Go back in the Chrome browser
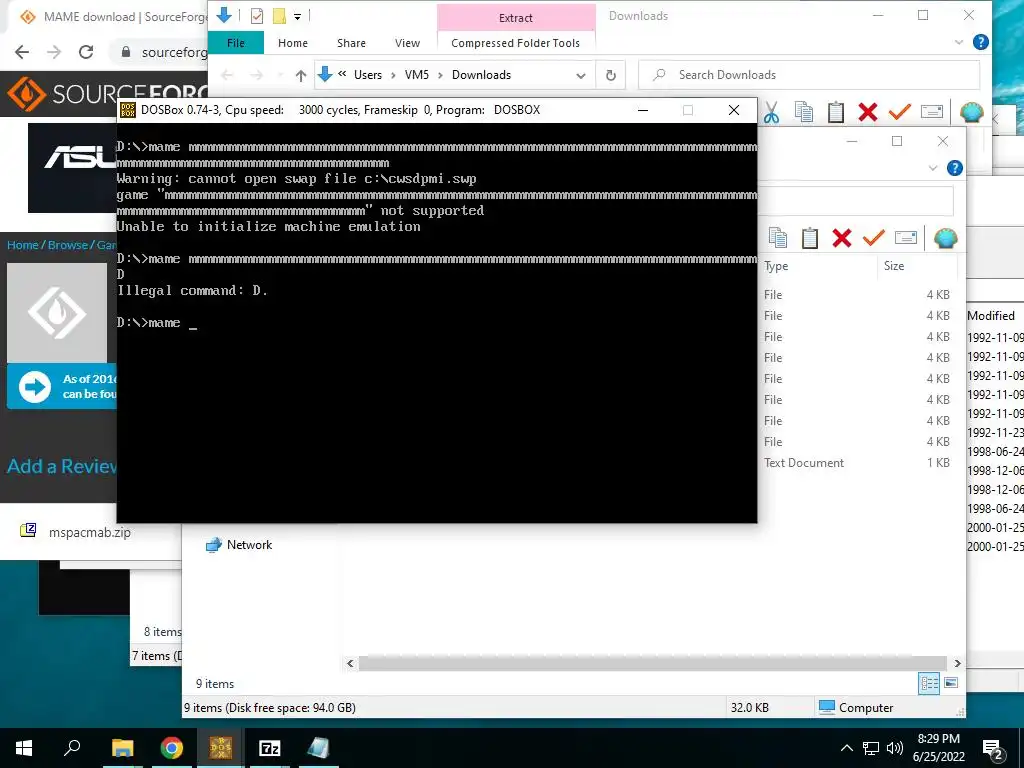Image resolution: width=1024 pixels, height=768 pixels. 22,52
